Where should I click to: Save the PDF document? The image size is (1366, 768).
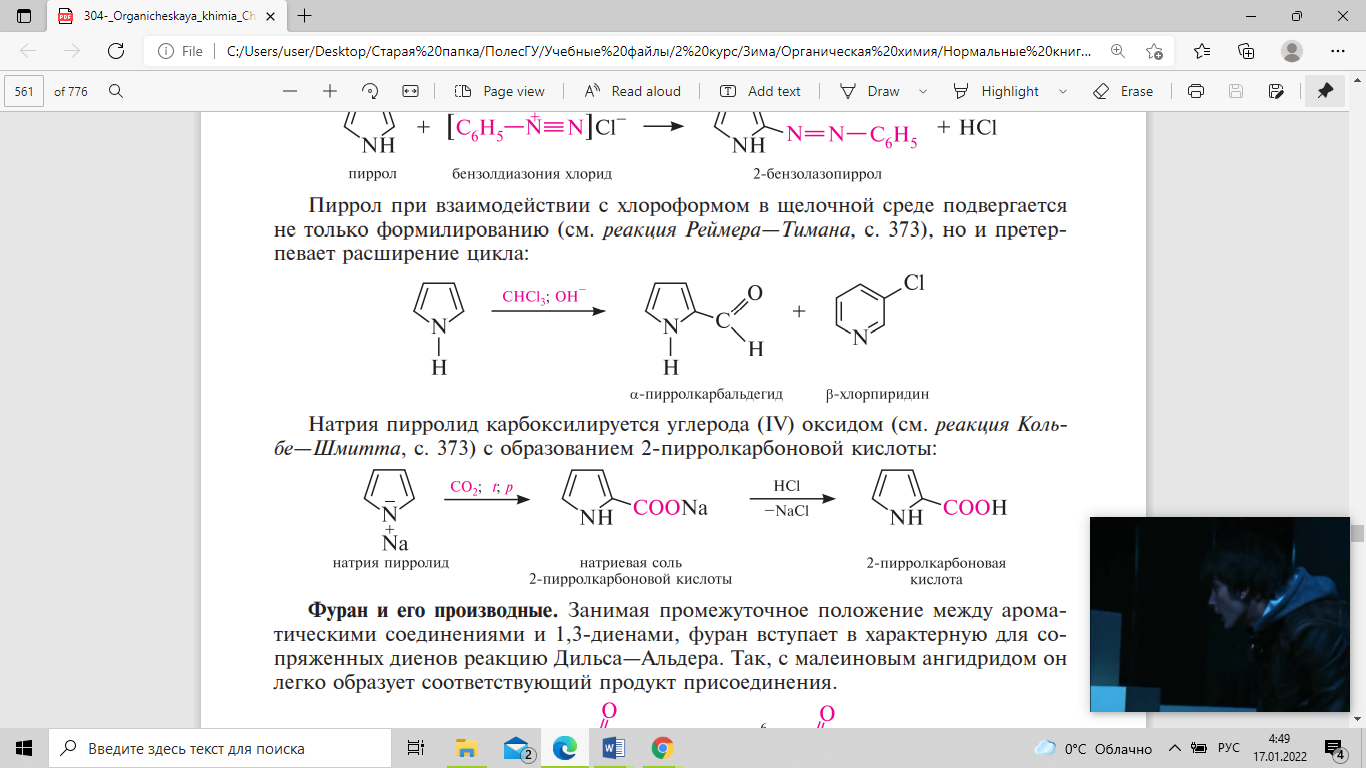[x=1236, y=91]
